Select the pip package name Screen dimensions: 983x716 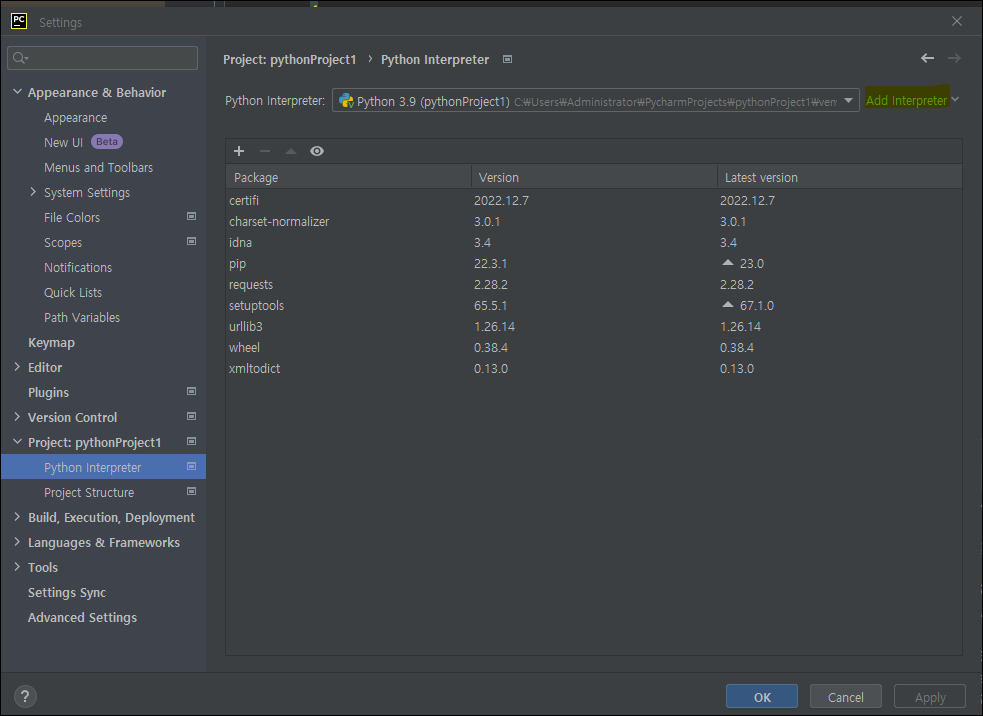[x=238, y=264]
